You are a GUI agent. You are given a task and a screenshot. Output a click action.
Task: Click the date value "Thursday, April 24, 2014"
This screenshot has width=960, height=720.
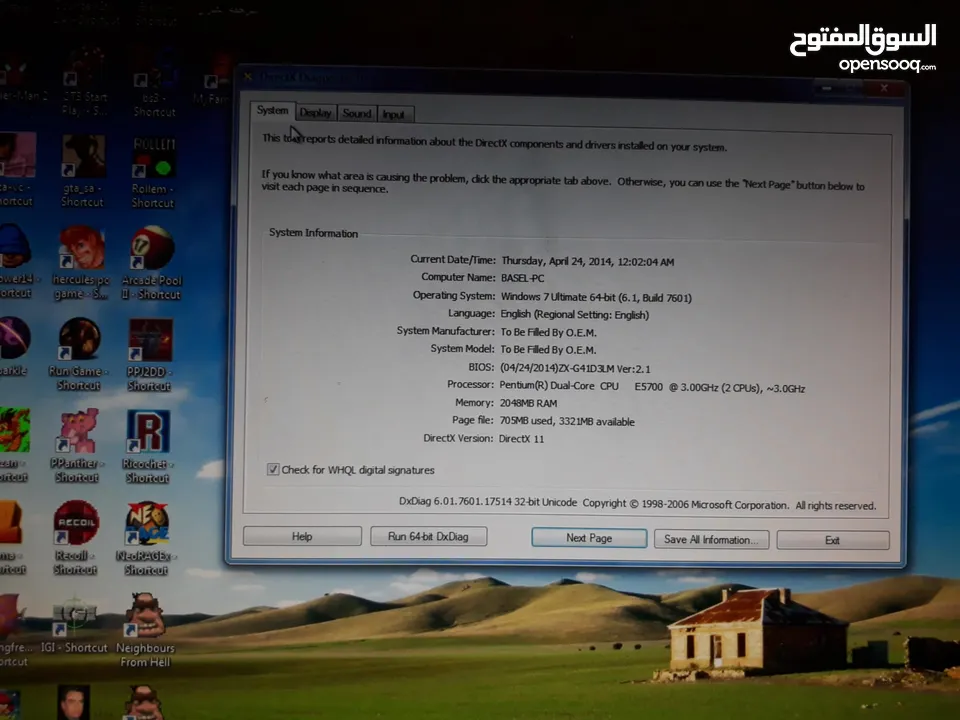[557, 261]
